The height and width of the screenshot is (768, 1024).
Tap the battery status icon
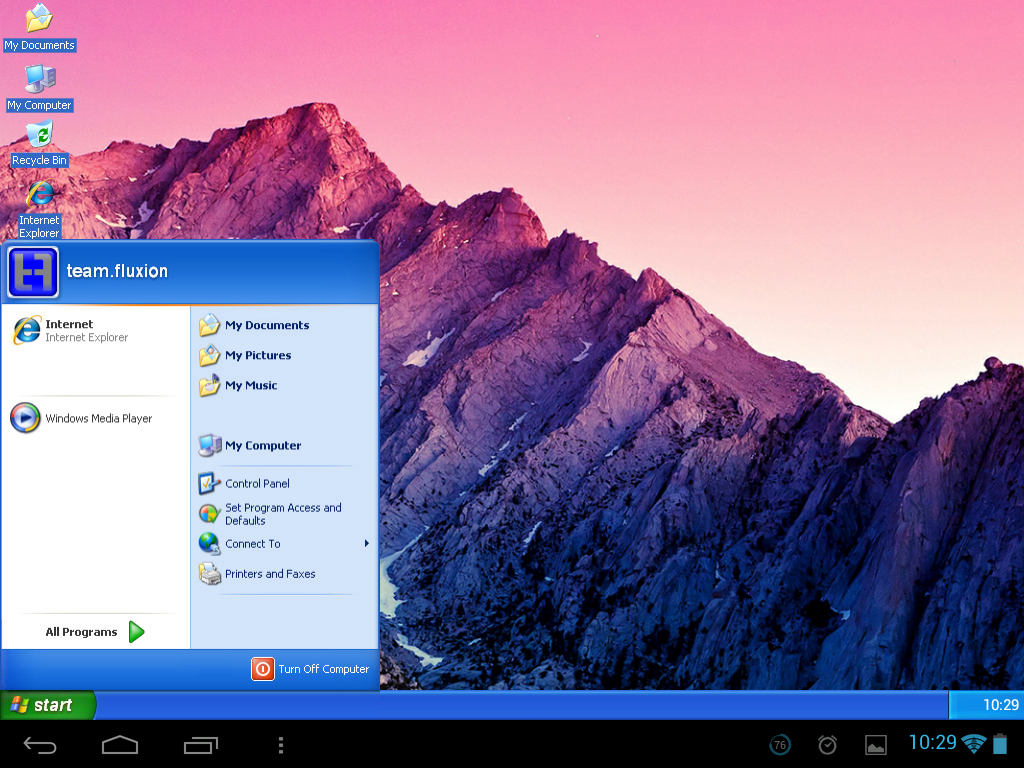1000,743
